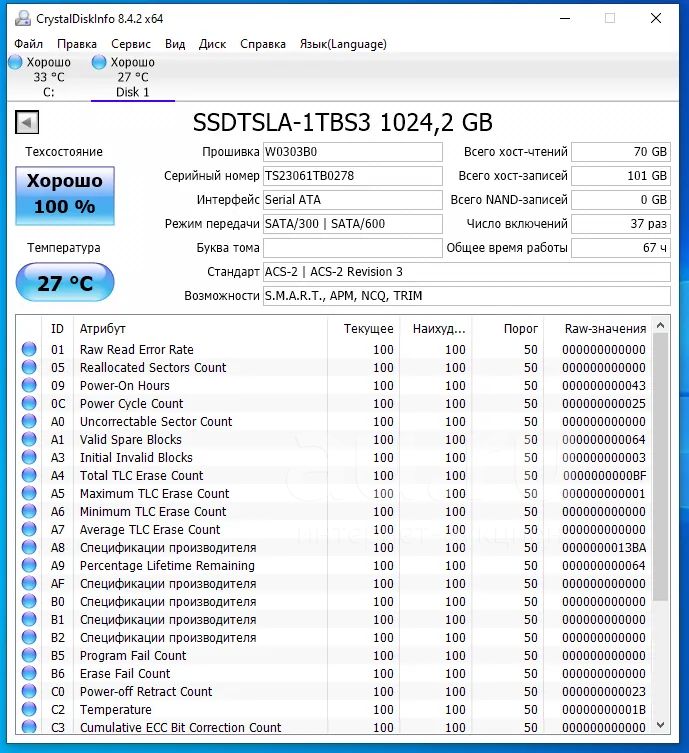Screen dimensions: 689x753
Task: Click the ID column header
Action: tap(57, 329)
